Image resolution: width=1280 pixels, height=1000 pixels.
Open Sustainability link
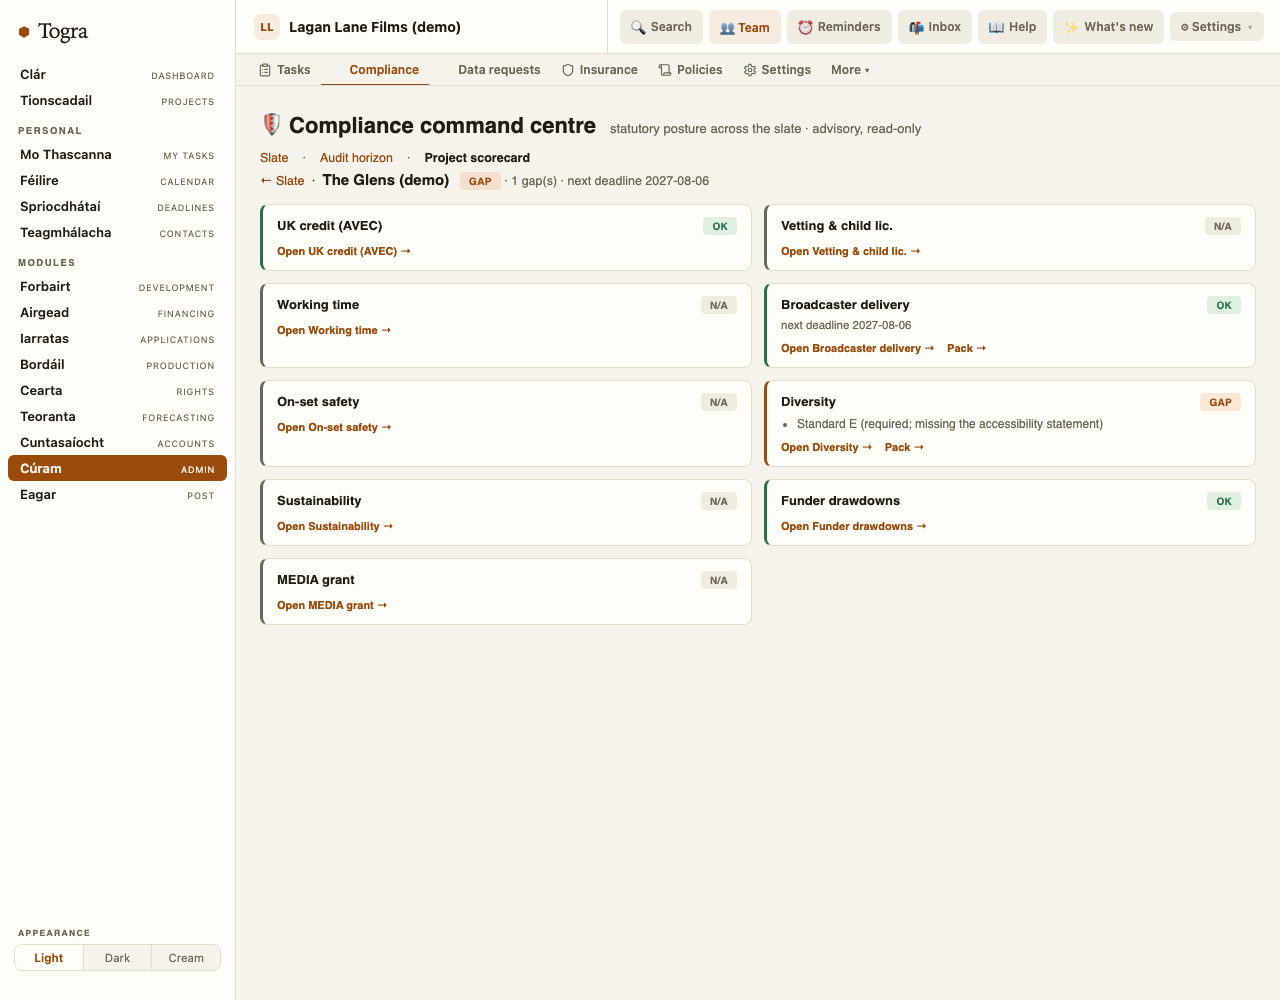point(335,526)
